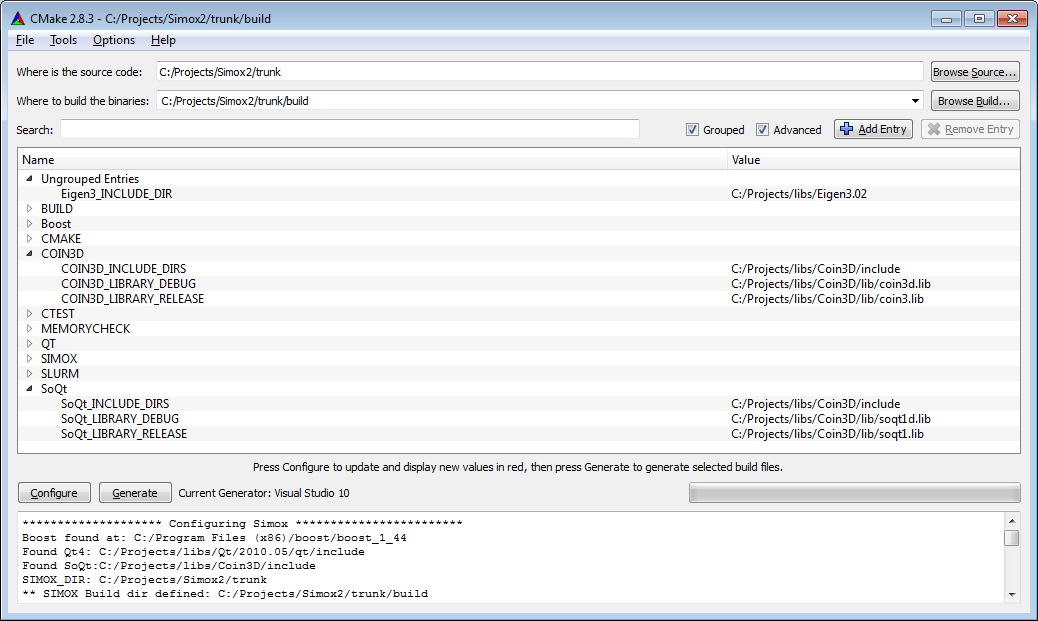
Task: Toggle the Advanced checkbox
Action: [763, 130]
